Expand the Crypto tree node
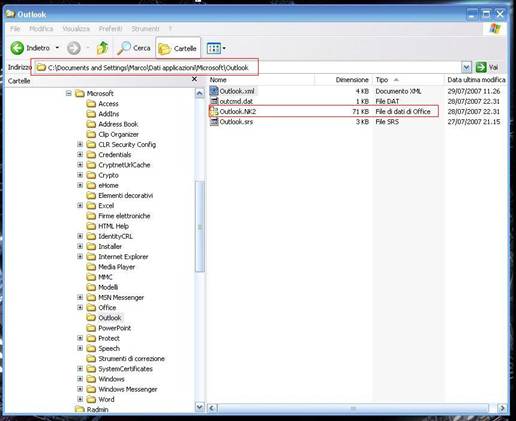The width and height of the screenshot is (516, 421). pos(80,175)
